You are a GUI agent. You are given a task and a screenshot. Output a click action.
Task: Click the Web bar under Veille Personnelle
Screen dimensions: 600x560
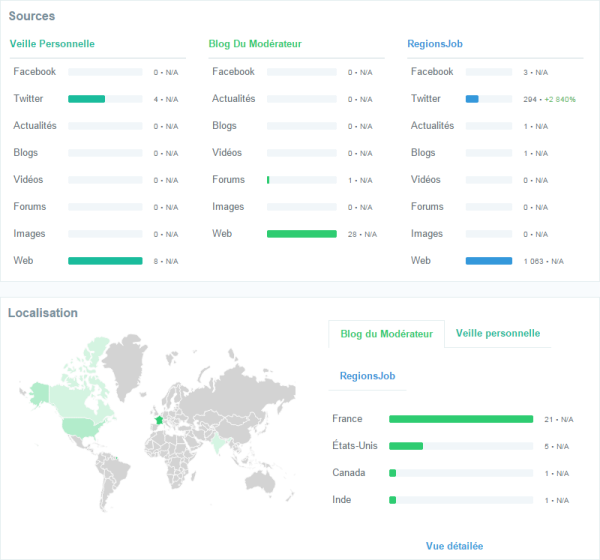105,261
